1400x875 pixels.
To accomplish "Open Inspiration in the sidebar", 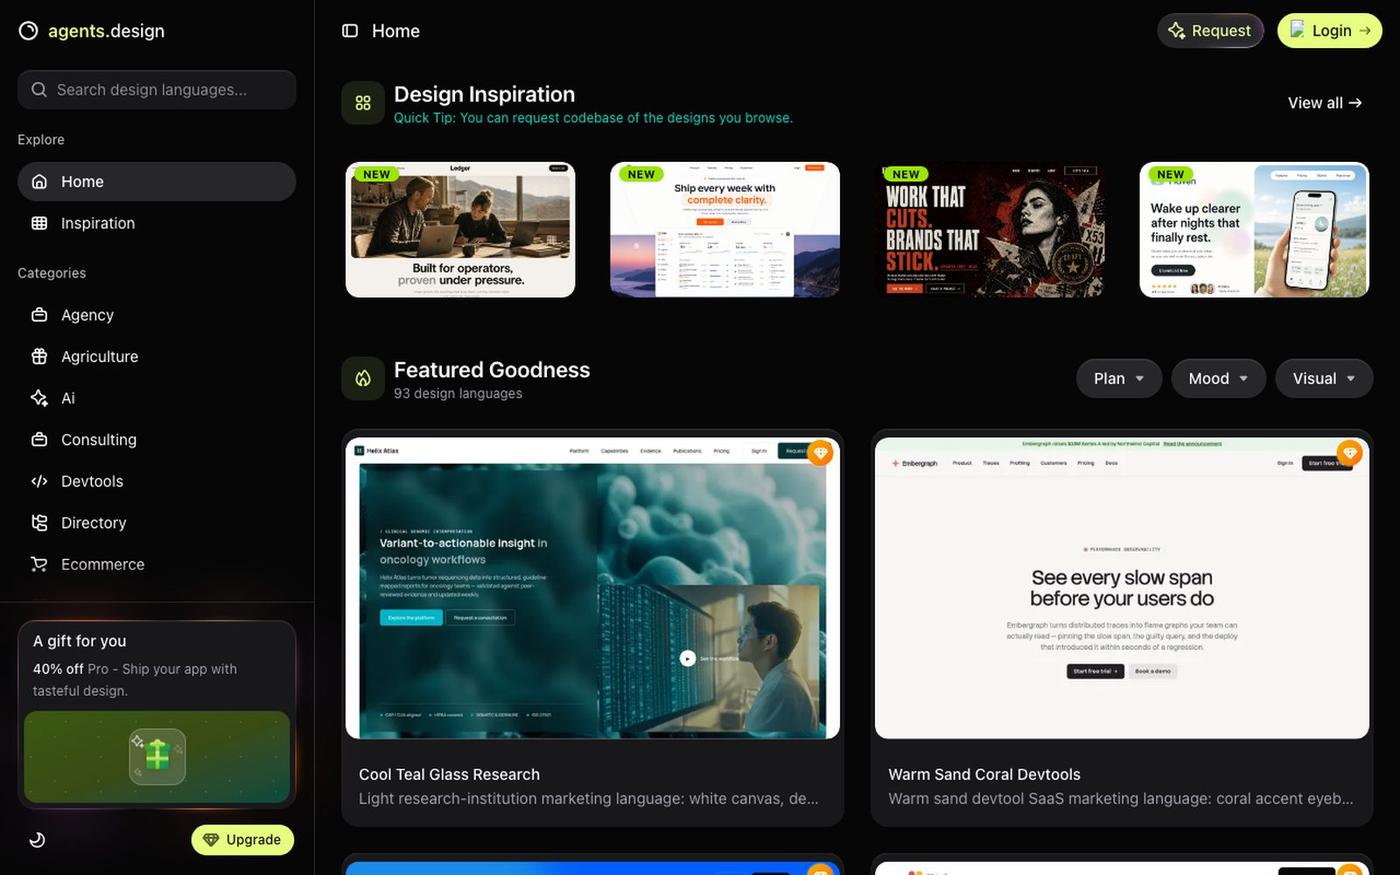I will click(157, 223).
